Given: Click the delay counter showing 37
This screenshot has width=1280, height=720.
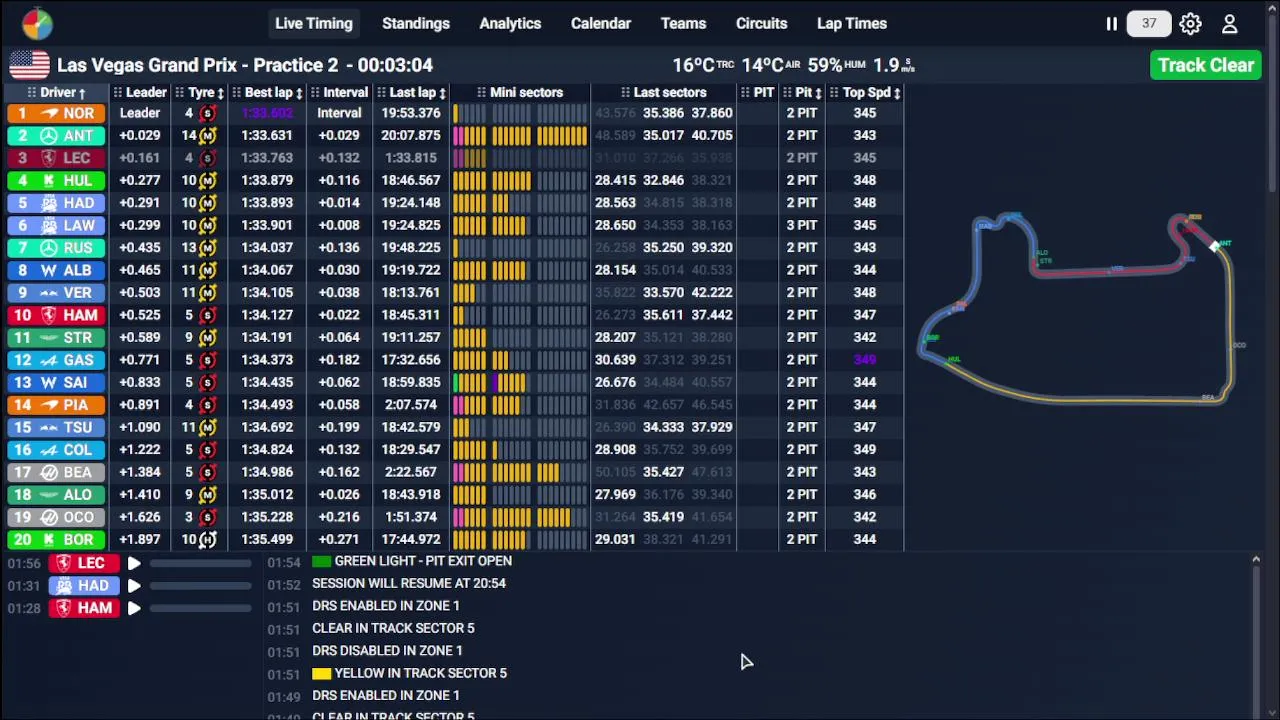Looking at the screenshot, I should click(1149, 23).
